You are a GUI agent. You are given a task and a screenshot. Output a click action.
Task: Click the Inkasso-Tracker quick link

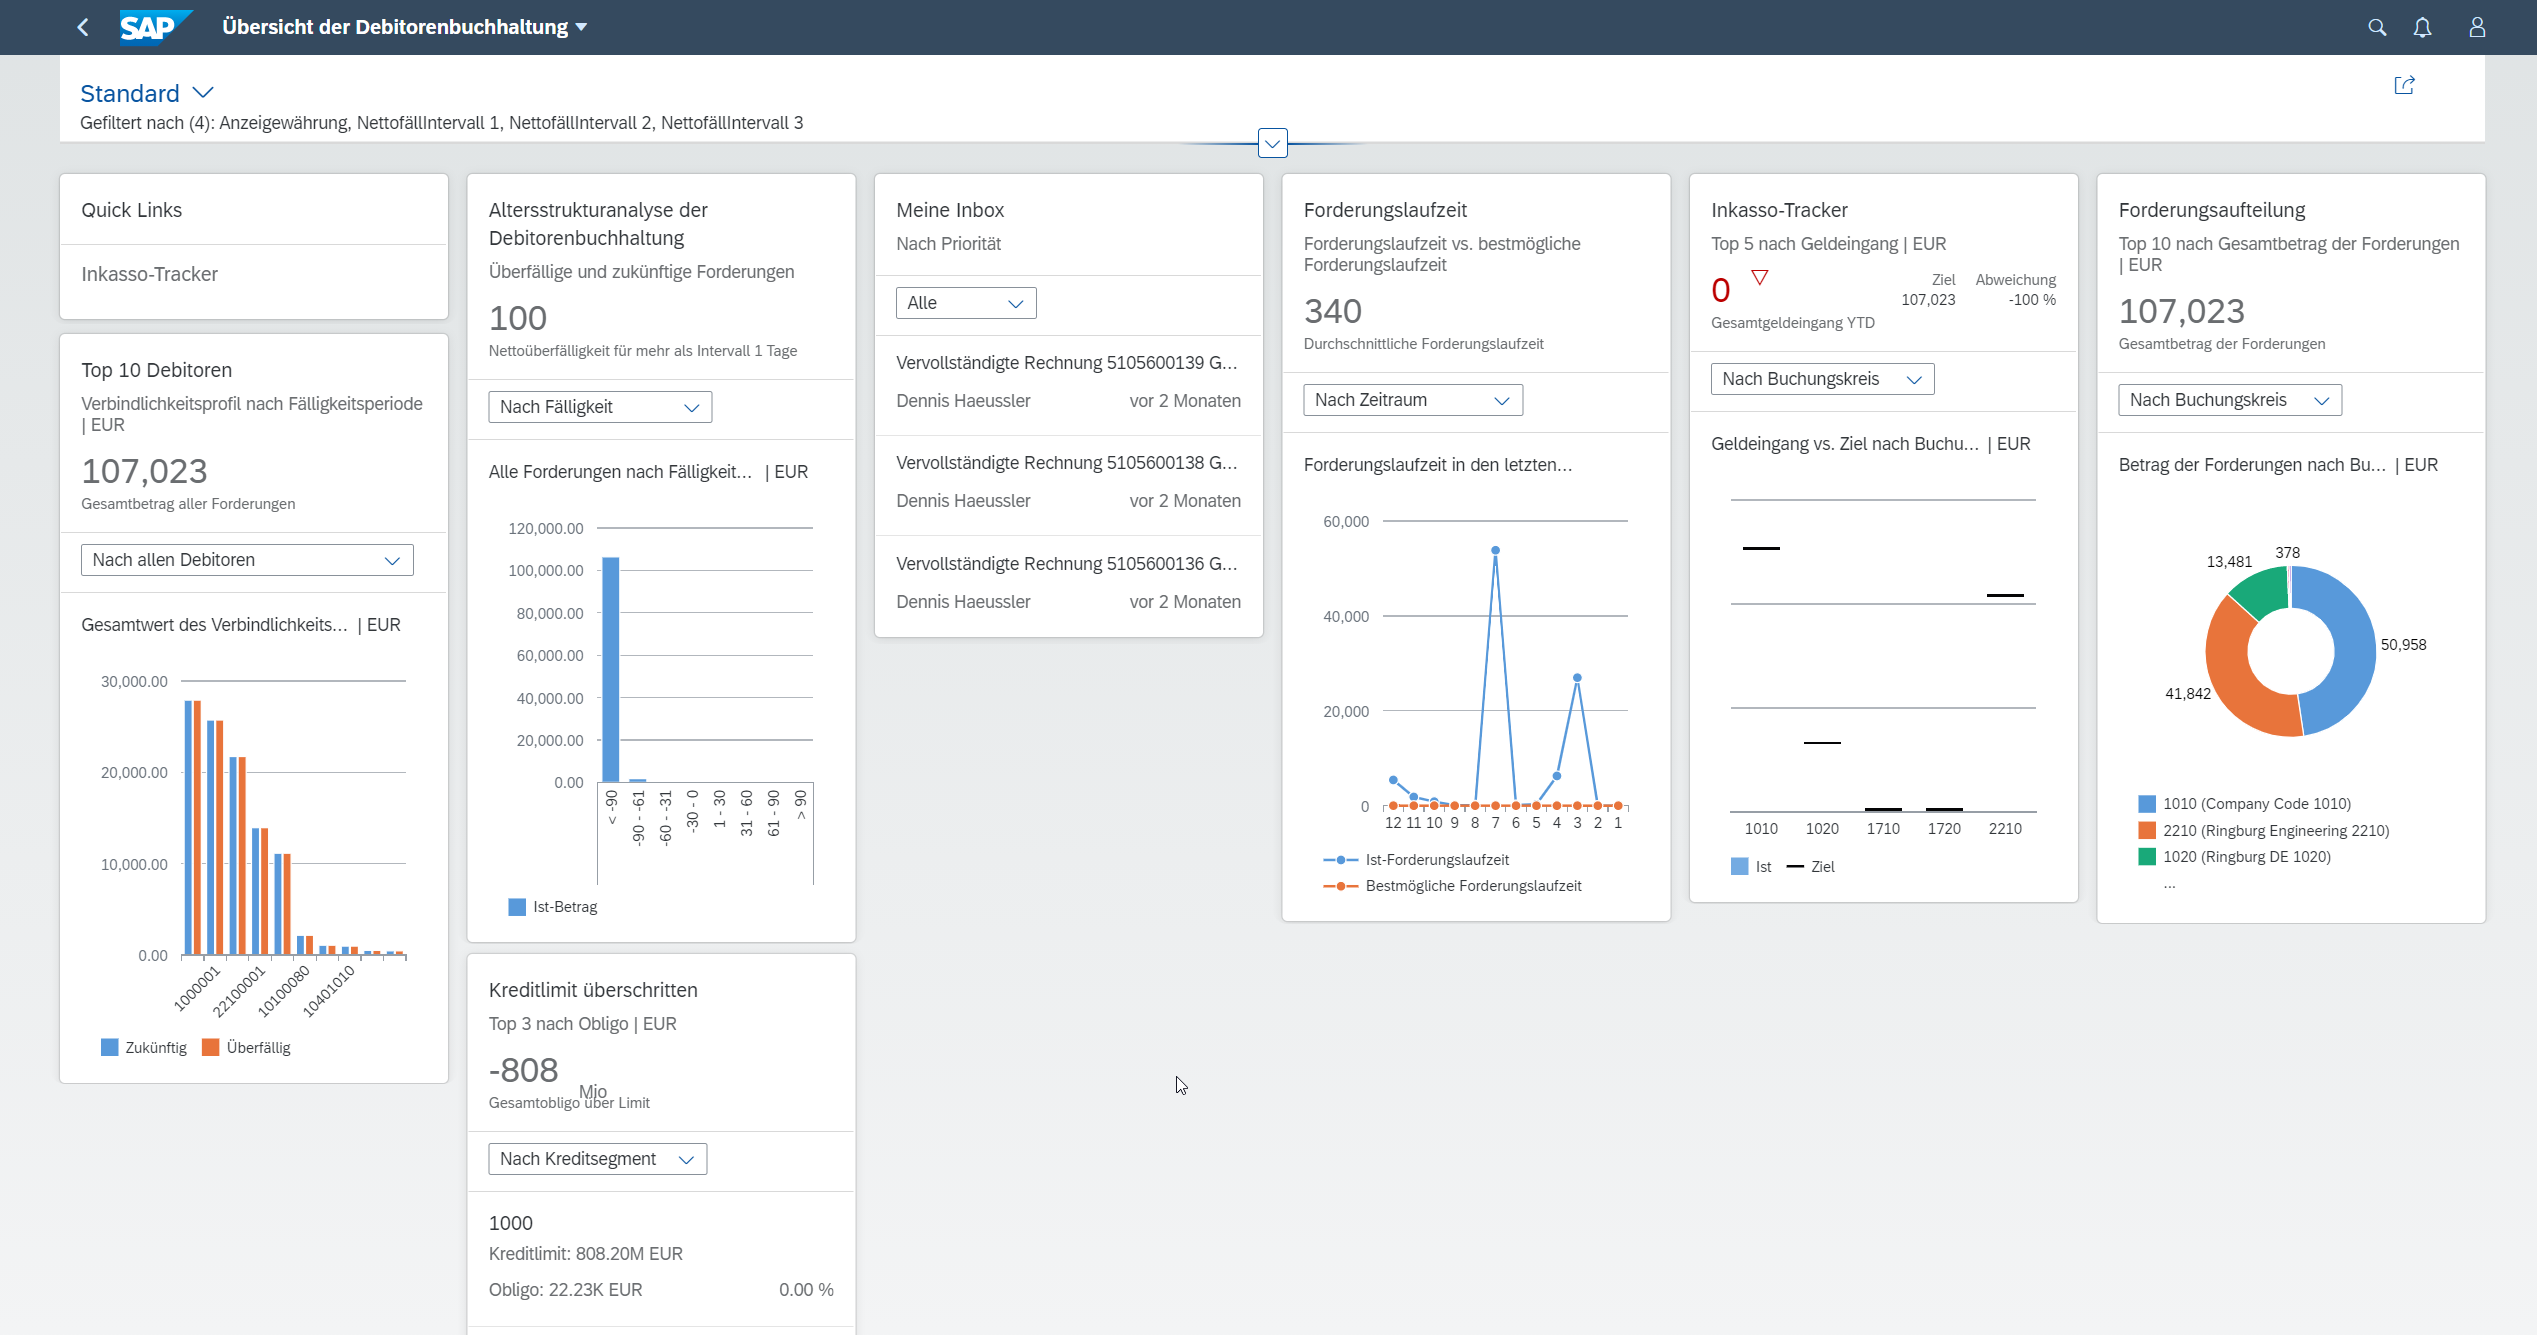(x=150, y=274)
